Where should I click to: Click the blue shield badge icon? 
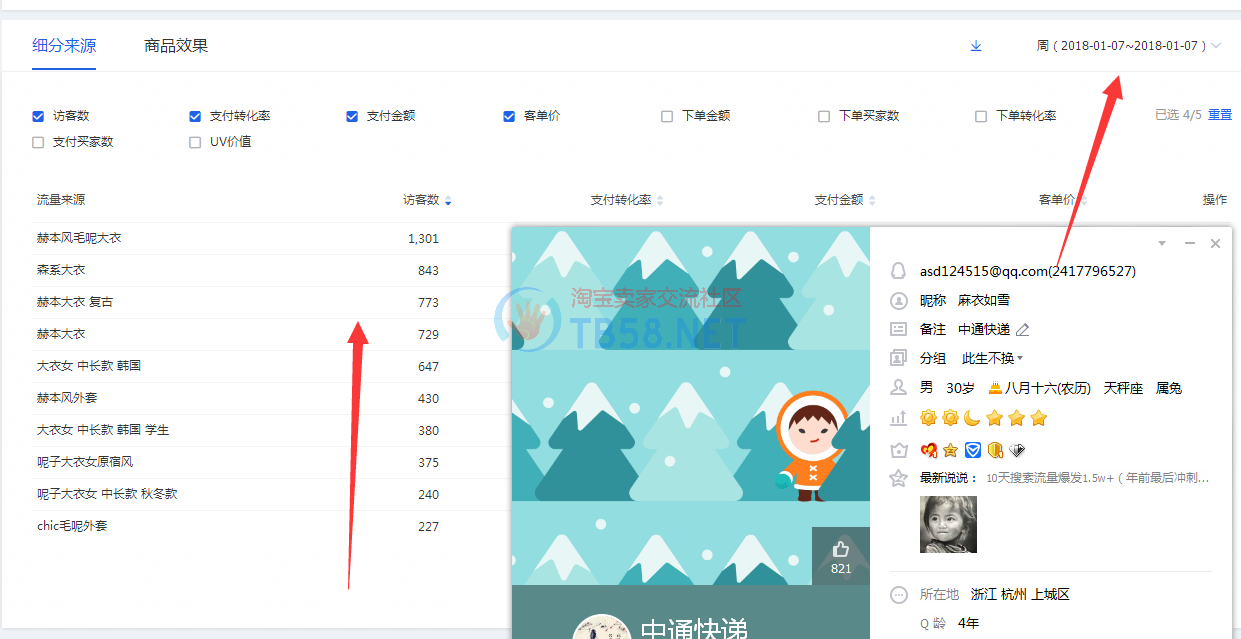pyautogui.click(x=972, y=450)
